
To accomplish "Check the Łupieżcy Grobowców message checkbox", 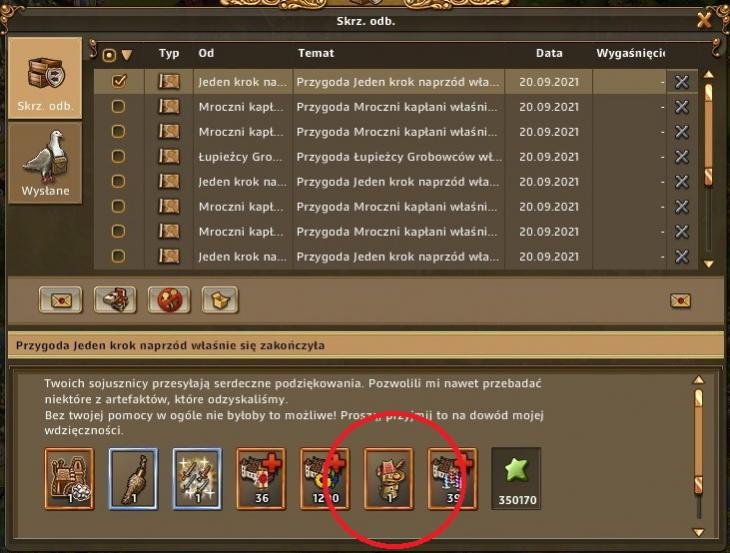I will click(118, 156).
